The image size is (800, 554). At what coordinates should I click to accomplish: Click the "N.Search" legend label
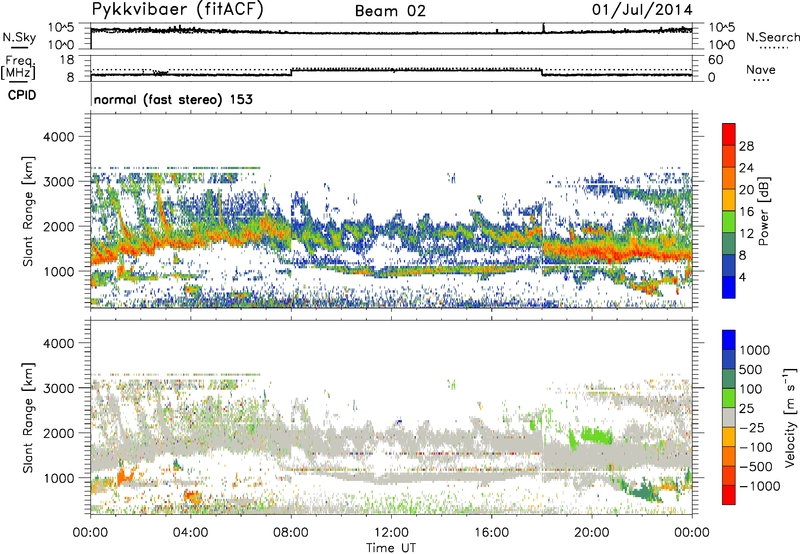772,37
